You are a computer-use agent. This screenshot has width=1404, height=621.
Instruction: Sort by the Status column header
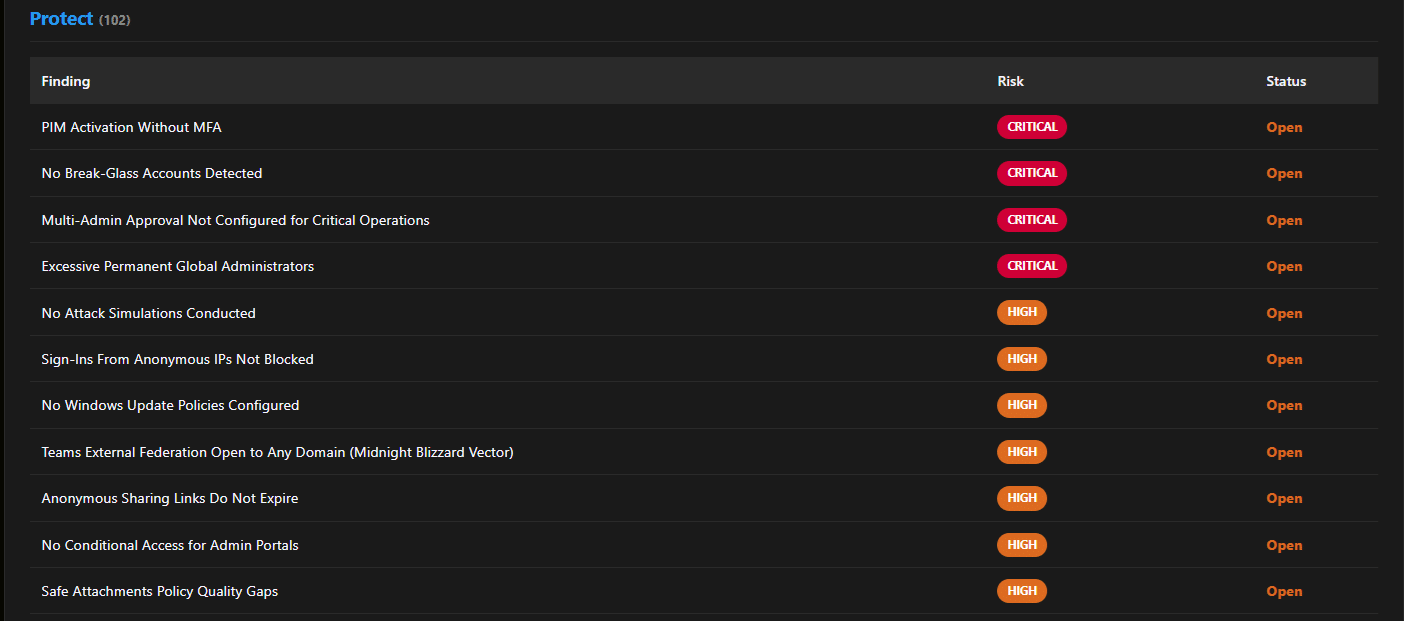[x=1286, y=81]
